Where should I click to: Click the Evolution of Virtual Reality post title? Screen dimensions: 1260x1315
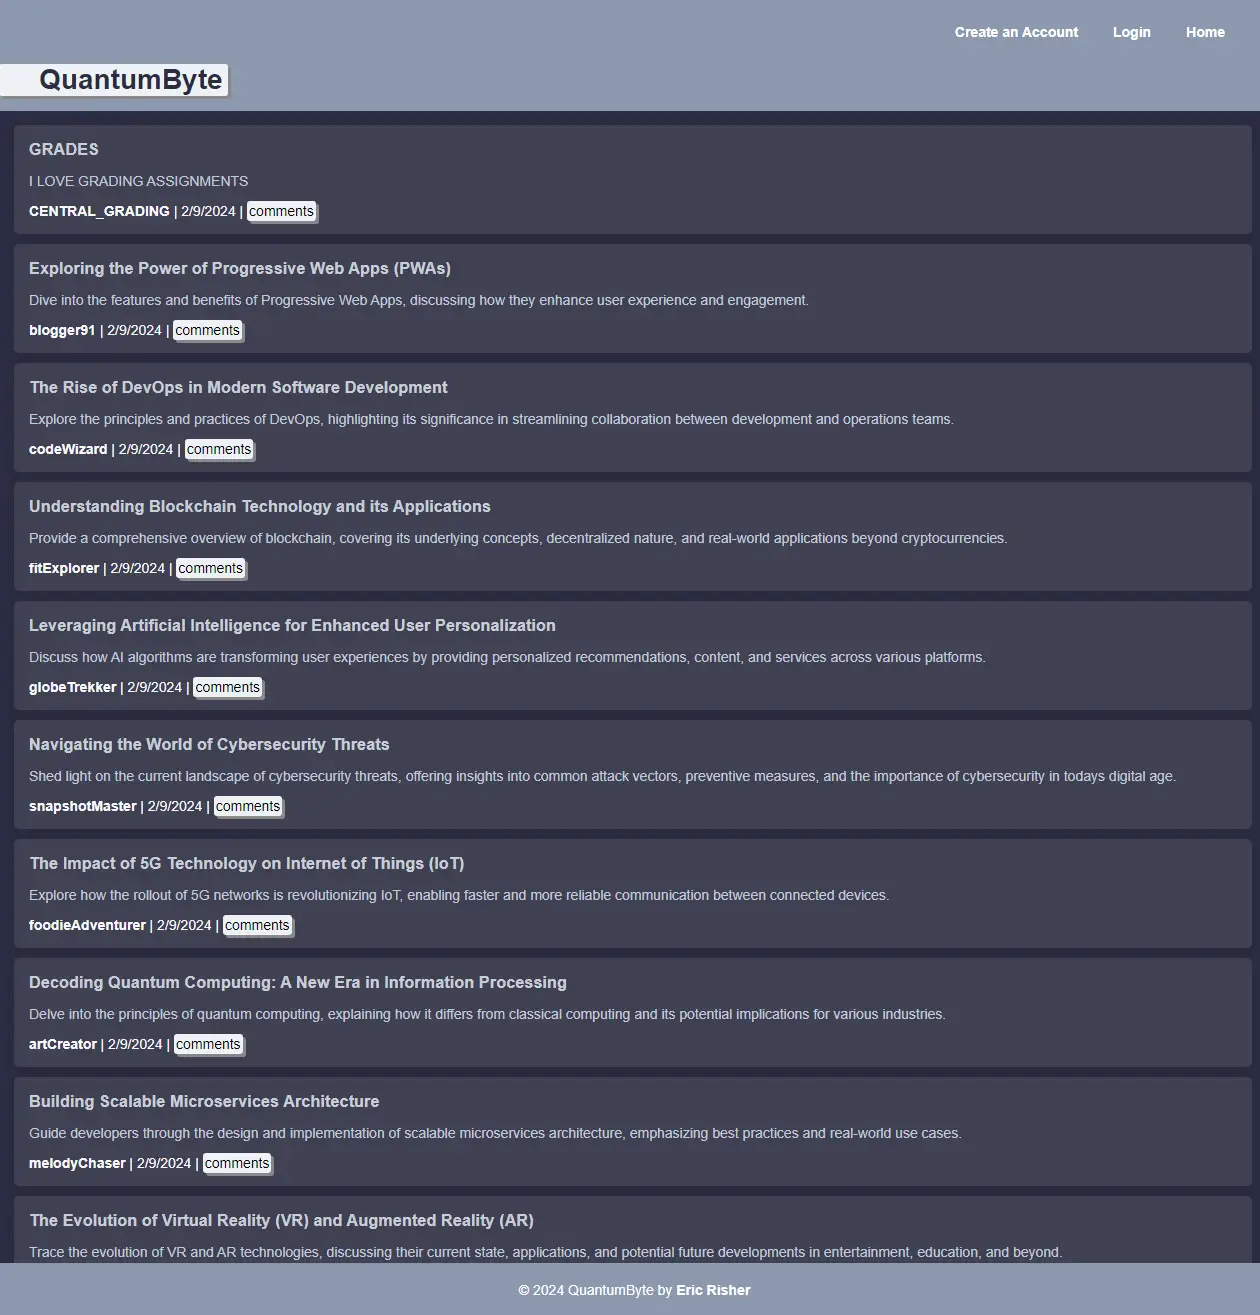tap(281, 1220)
